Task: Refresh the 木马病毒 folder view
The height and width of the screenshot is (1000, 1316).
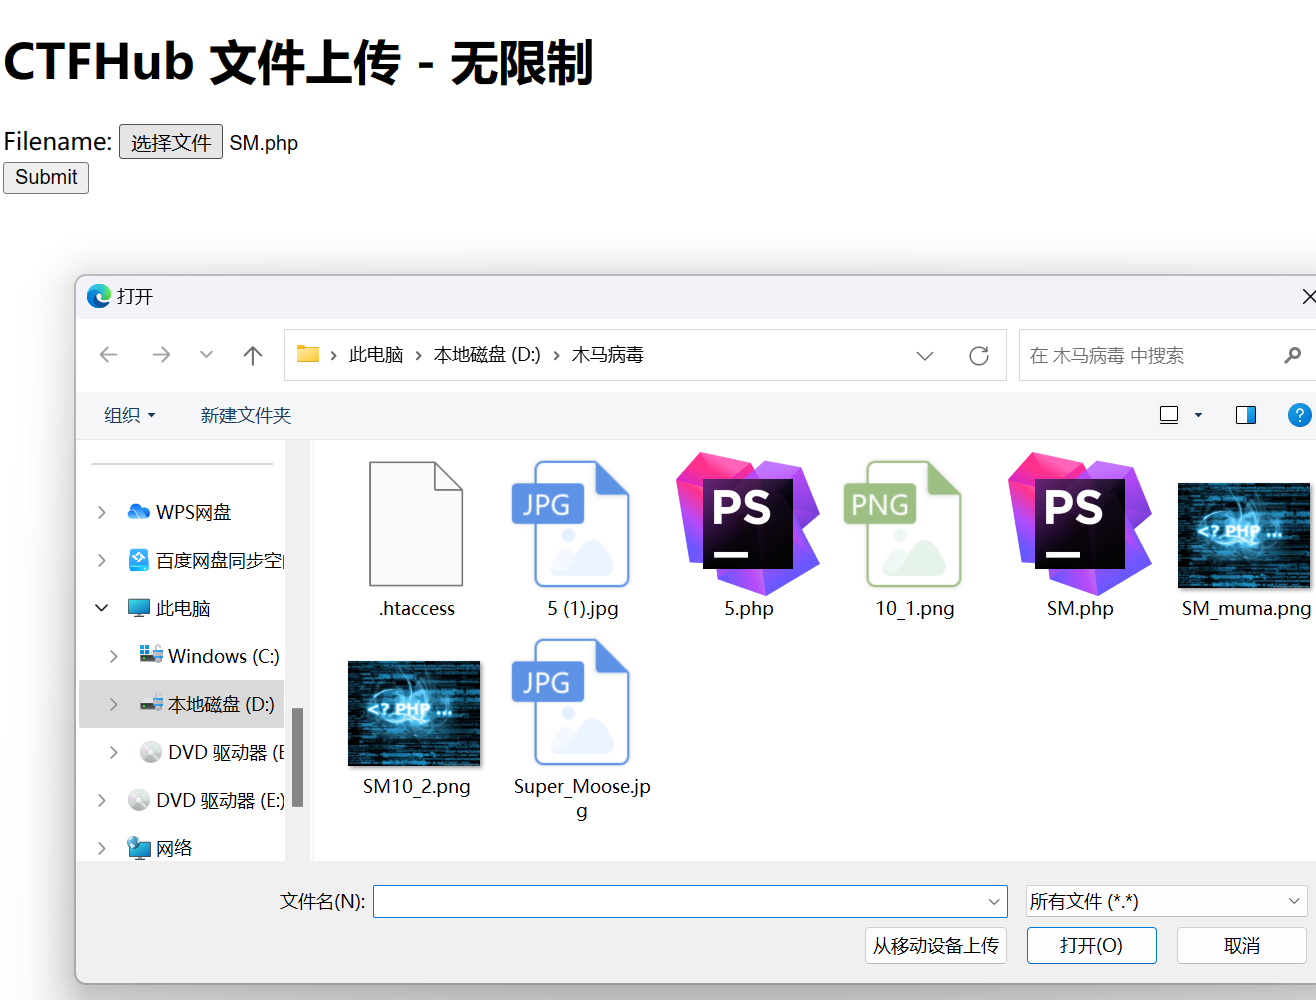Action: click(x=978, y=355)
